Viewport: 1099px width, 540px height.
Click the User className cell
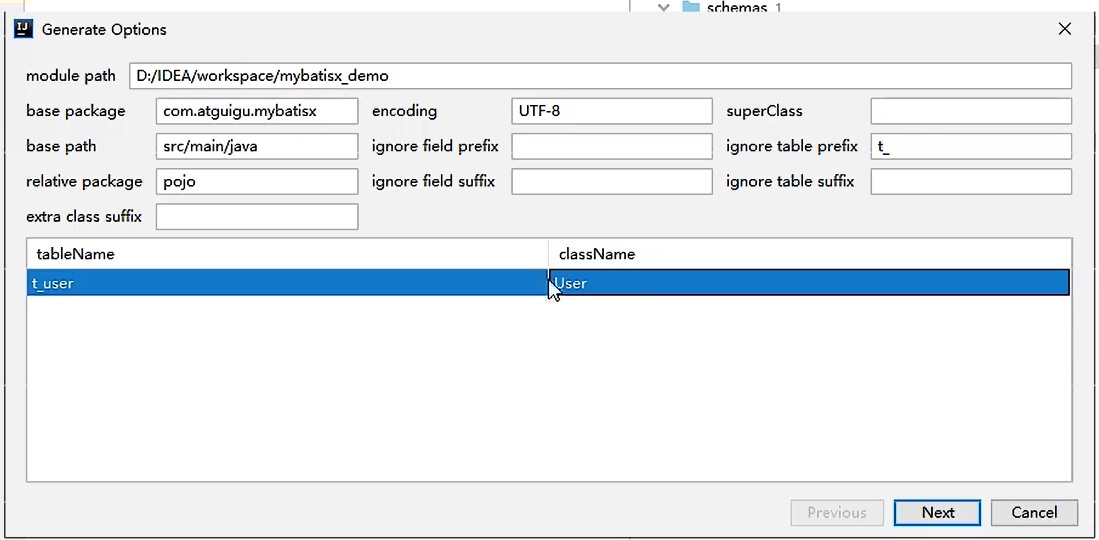pos(810,283)
